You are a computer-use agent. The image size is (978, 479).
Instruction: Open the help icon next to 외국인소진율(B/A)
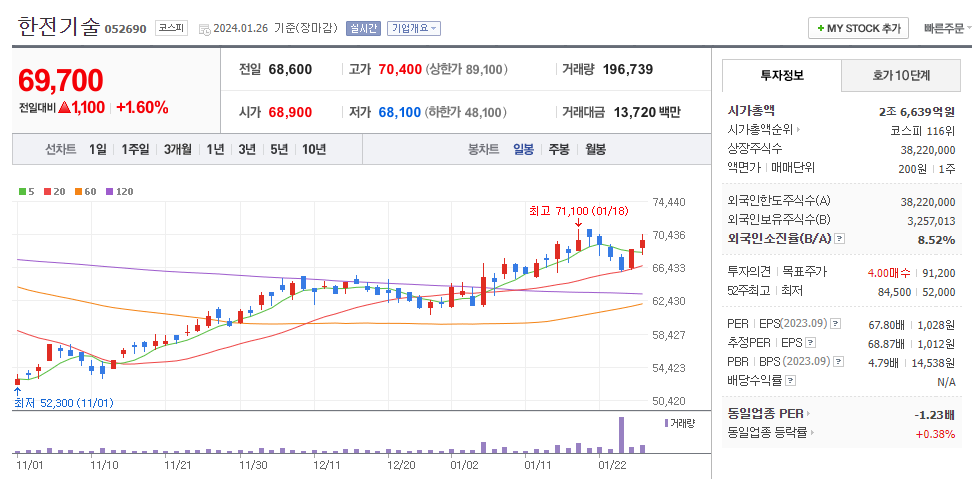840,239
